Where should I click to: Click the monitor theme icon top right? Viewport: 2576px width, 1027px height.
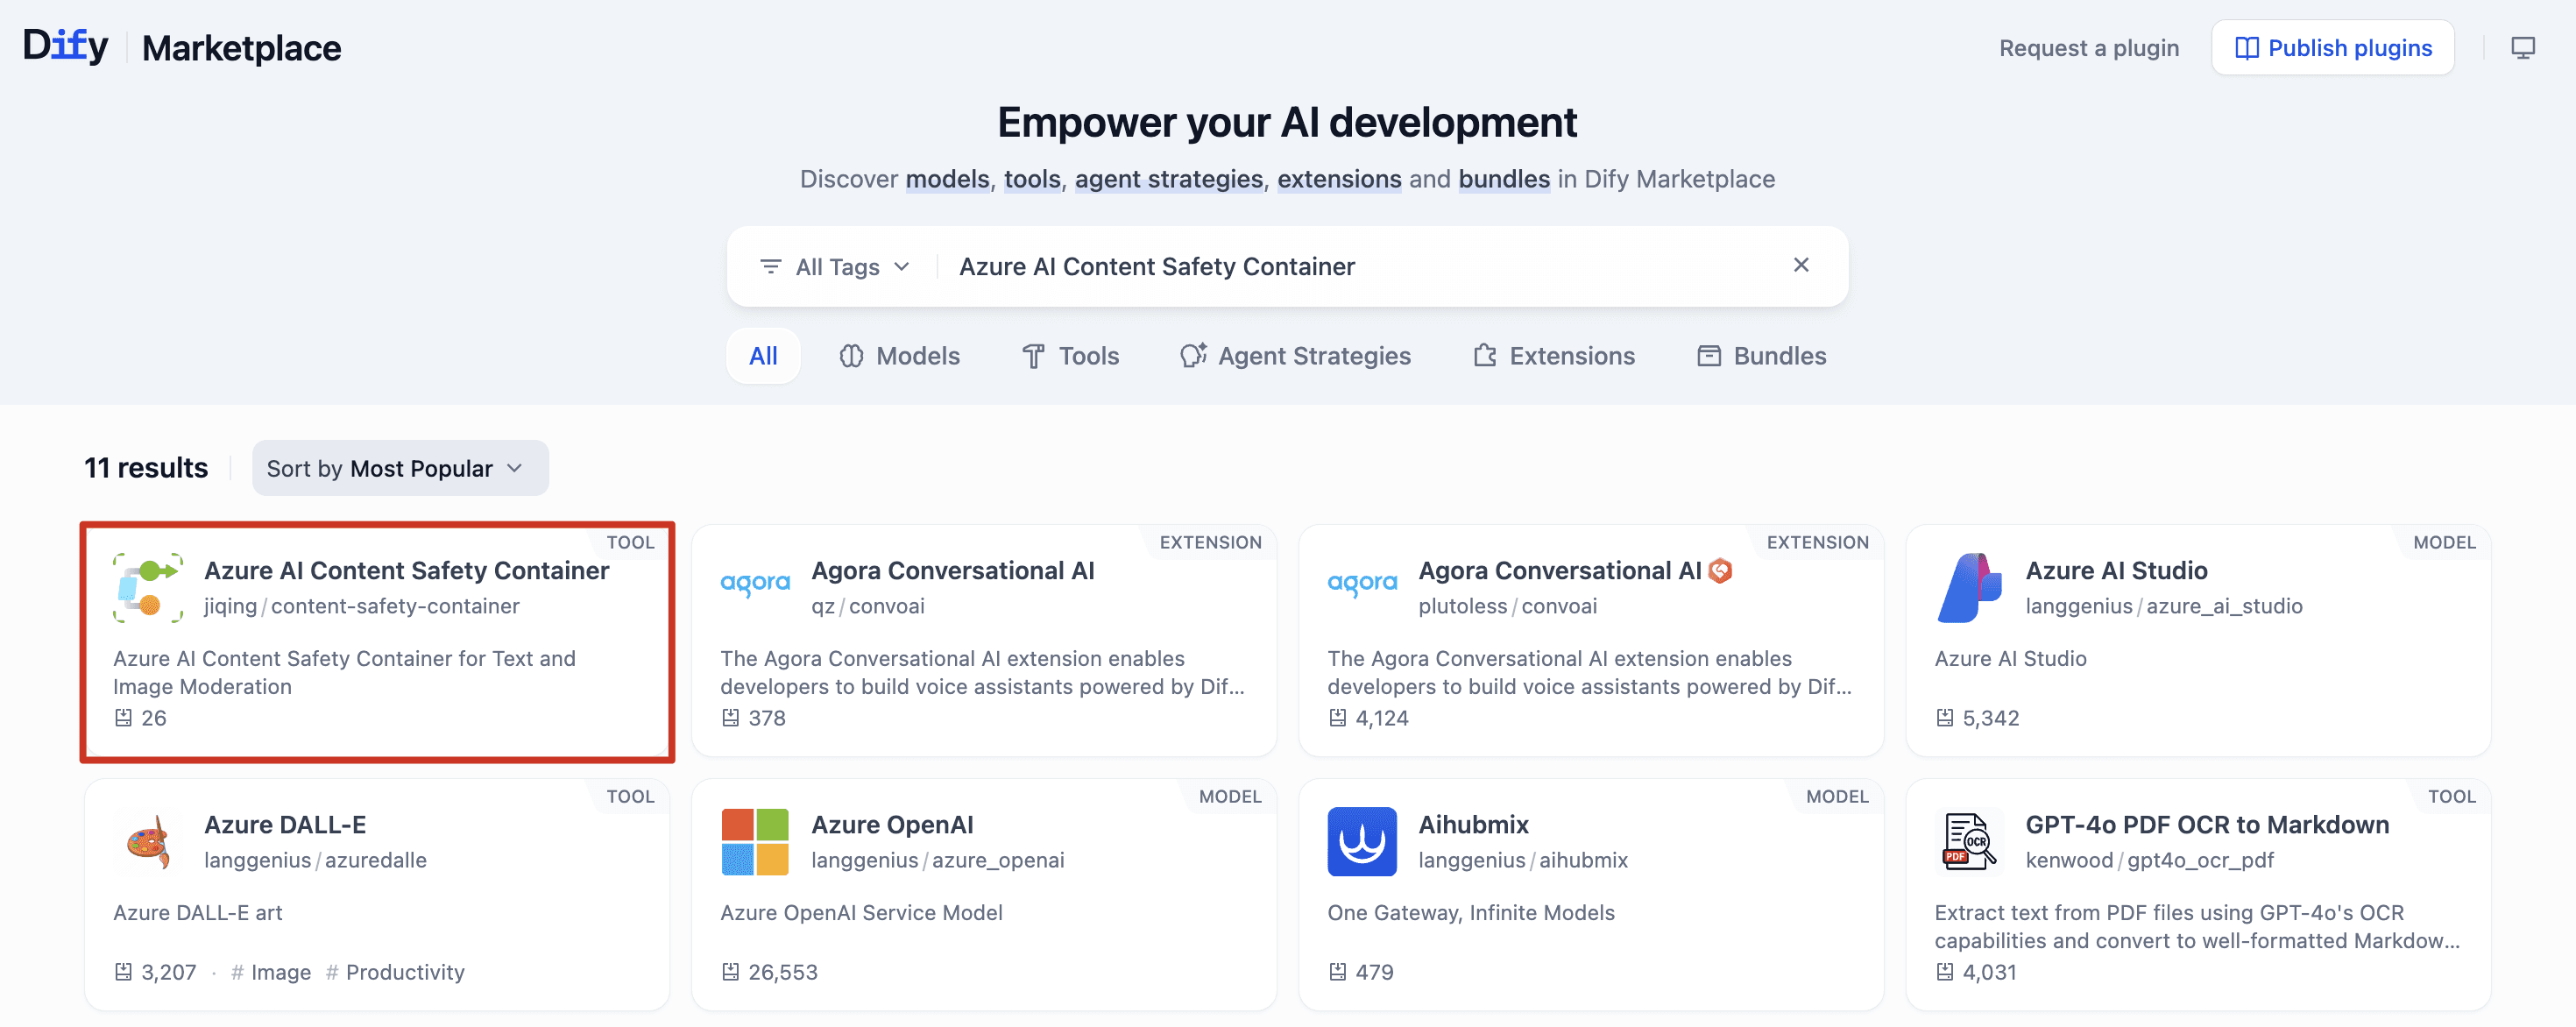click(2522, 48)
